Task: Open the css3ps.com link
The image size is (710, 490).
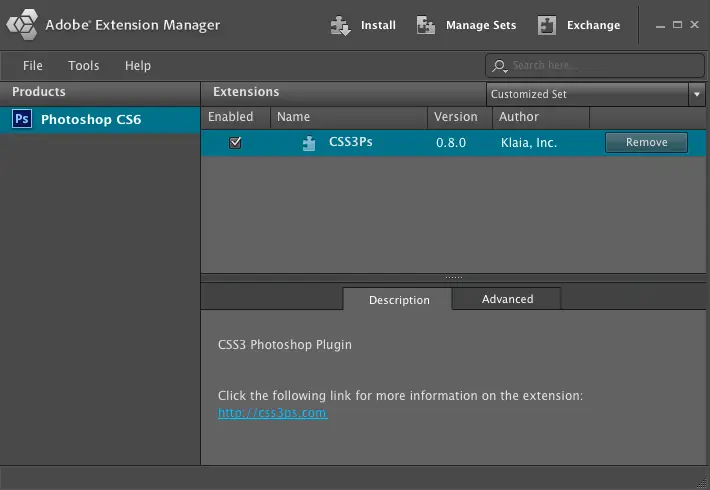Action: click(272, 412)
